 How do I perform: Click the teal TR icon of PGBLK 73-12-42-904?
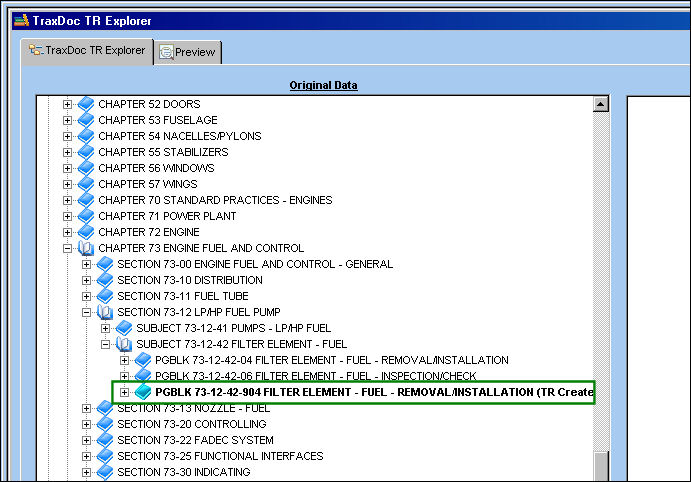click(143, 392)
